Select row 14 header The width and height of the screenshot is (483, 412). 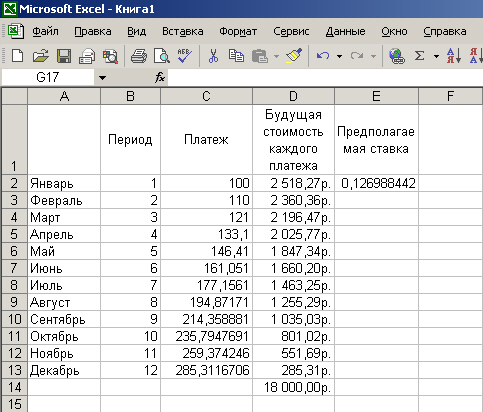[x=14, y=387]
